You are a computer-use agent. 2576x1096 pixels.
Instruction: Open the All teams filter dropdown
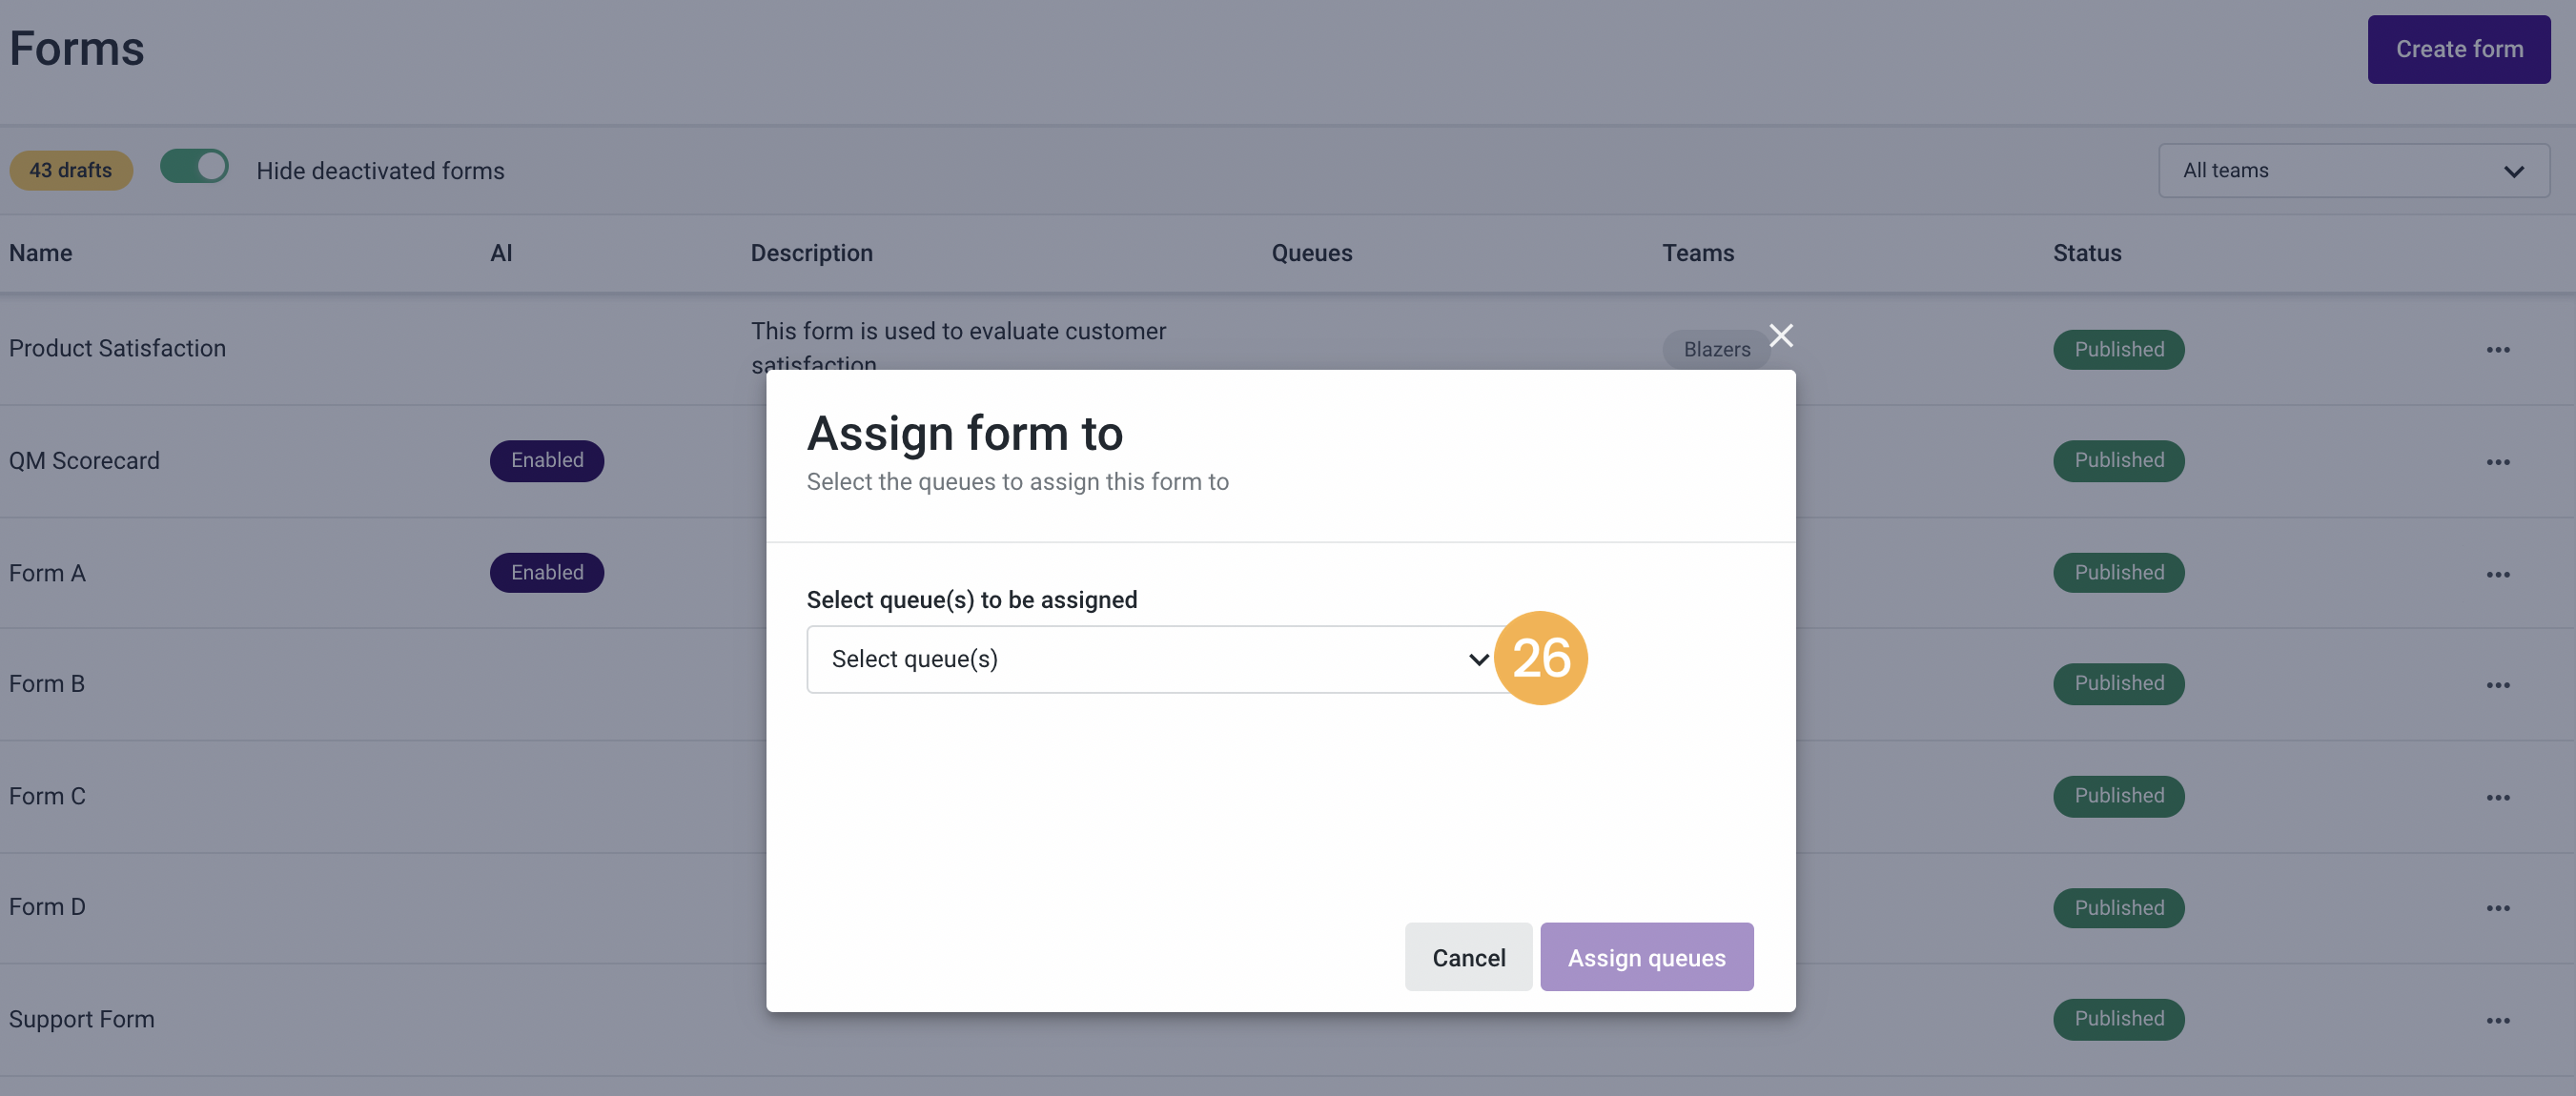[2353, 170]
